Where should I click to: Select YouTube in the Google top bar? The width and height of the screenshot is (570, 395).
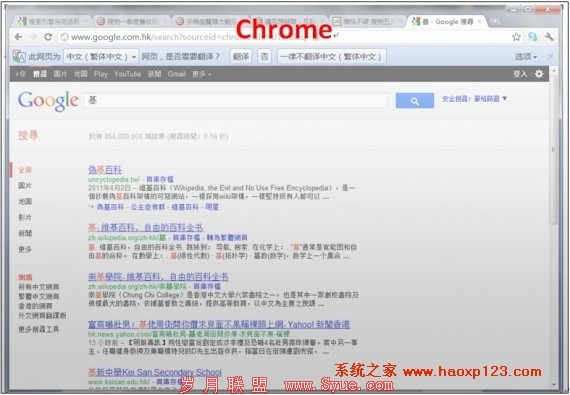128,74
